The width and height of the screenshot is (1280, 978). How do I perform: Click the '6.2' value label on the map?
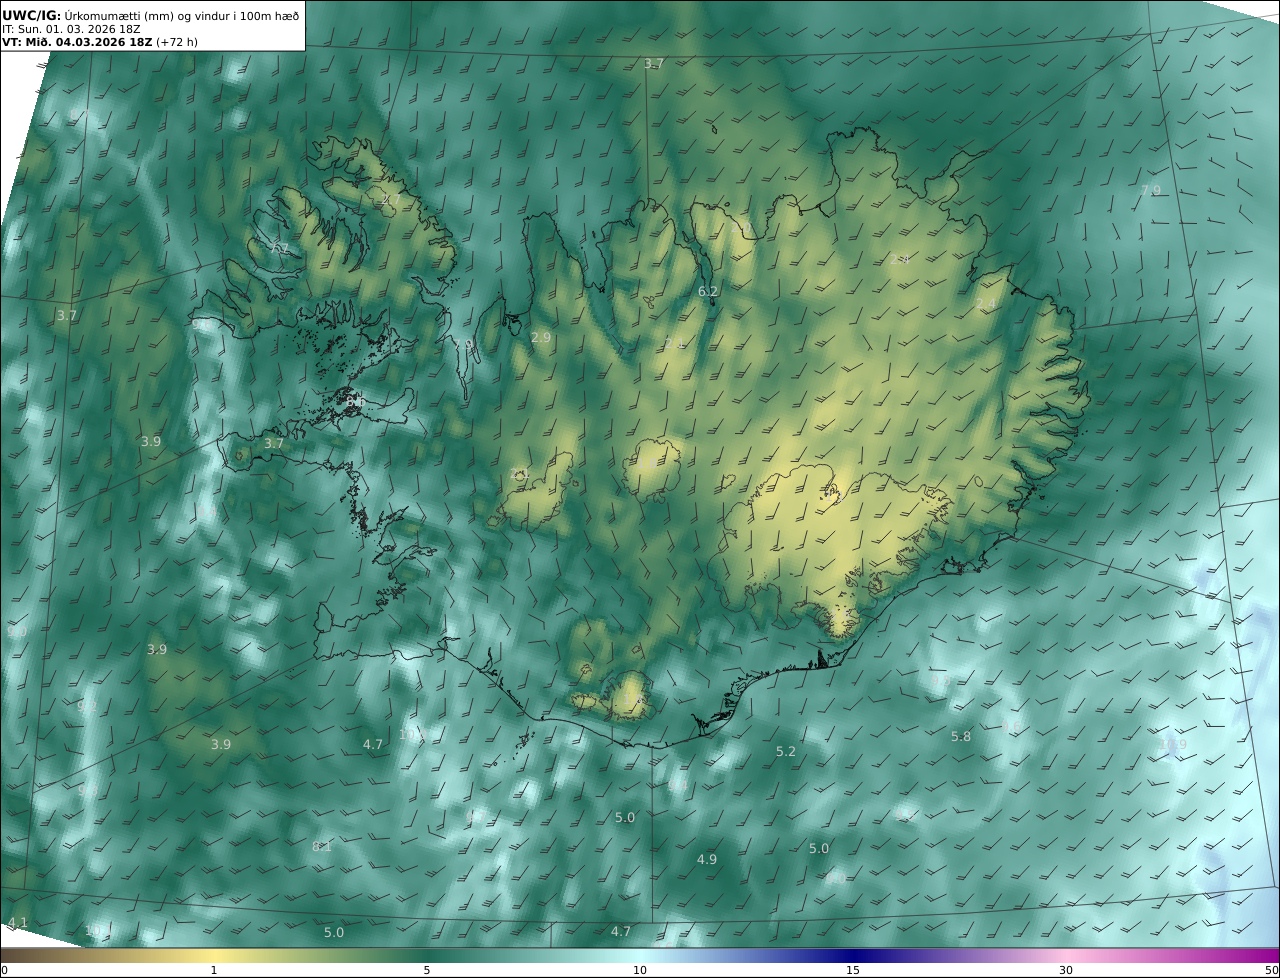coord(708,291)
